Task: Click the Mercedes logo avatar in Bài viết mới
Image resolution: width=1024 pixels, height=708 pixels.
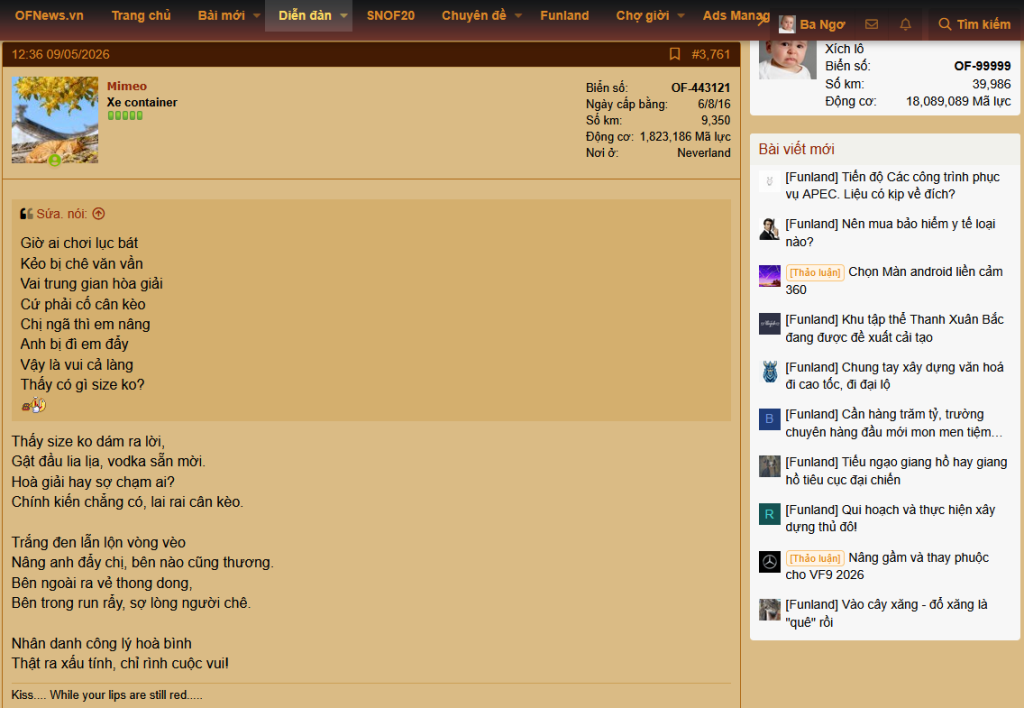Action: tap(769, 562)
